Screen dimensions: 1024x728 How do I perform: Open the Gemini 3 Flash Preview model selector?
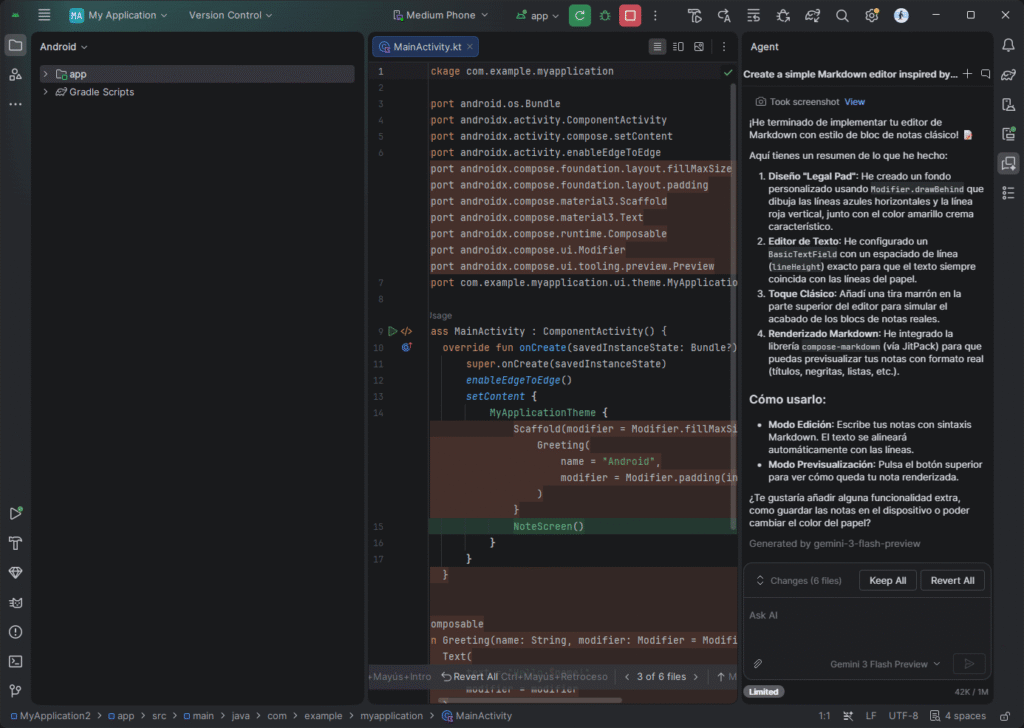[x=885, y=664]
